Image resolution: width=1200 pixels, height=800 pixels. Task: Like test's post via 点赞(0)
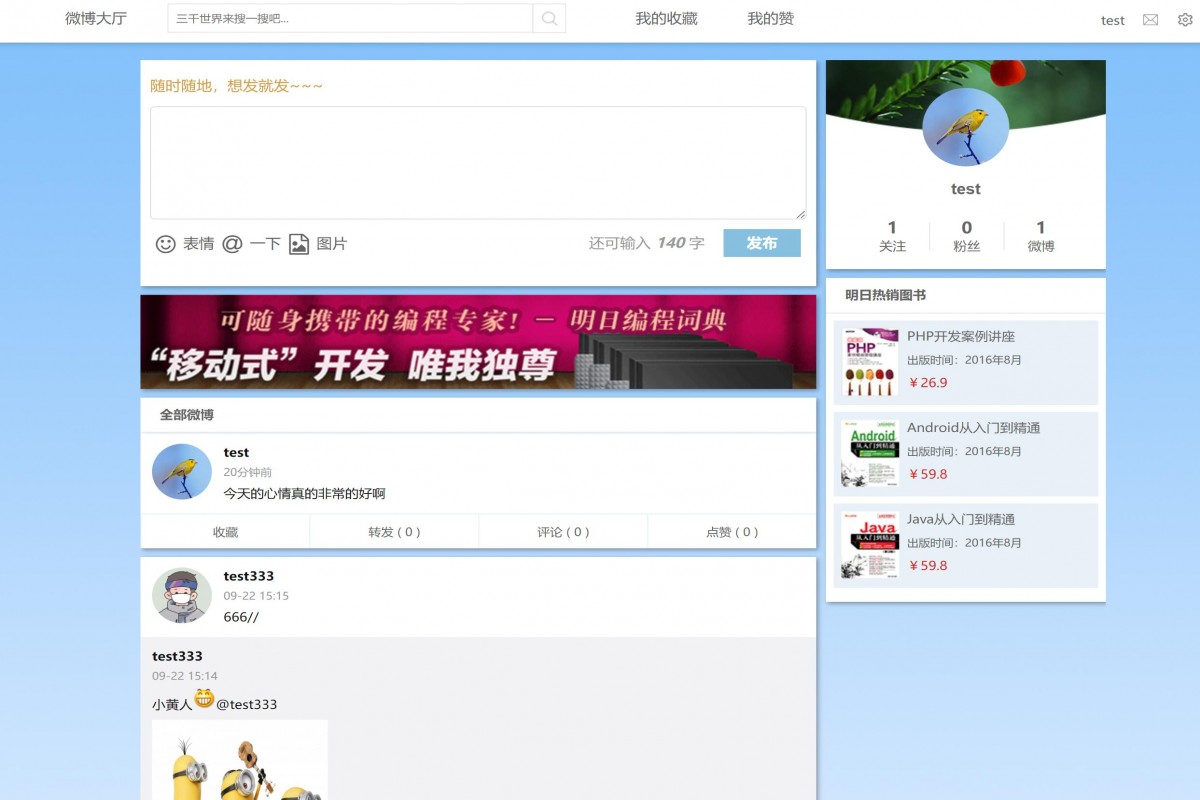coord(731,531)
